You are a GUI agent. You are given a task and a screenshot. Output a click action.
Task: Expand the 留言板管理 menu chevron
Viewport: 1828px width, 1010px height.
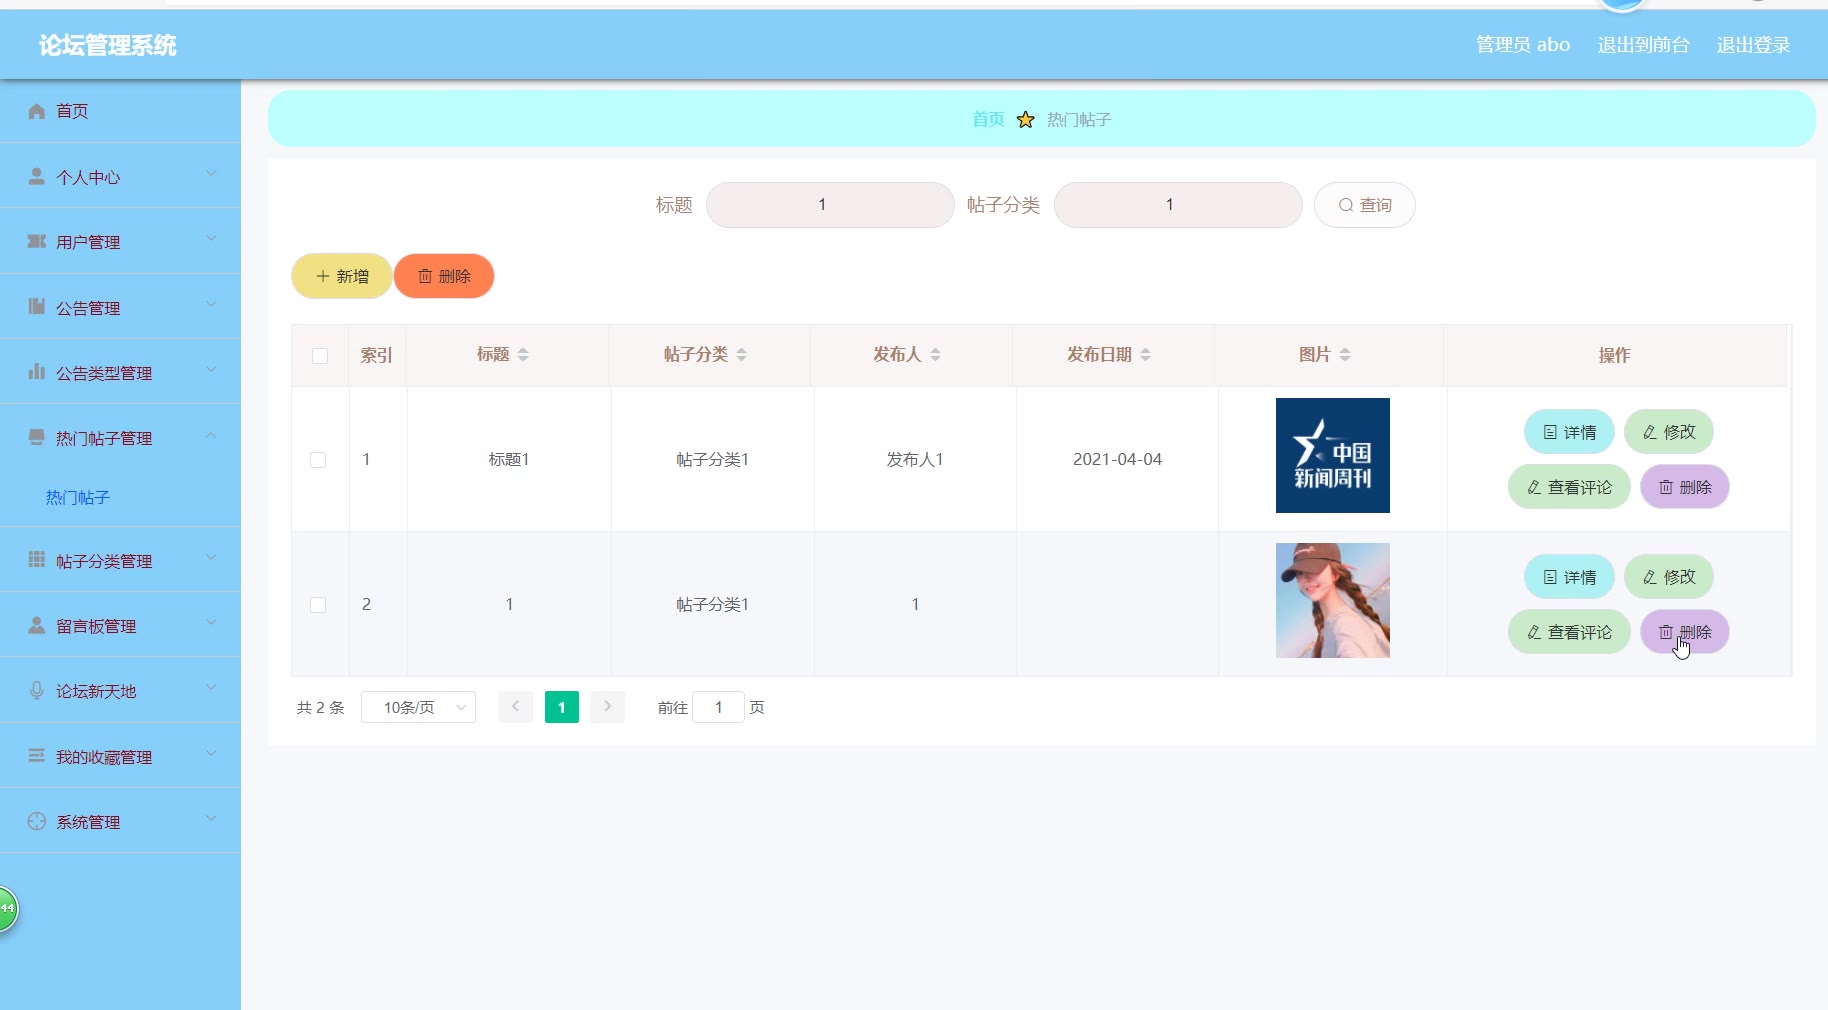[211, 623]
